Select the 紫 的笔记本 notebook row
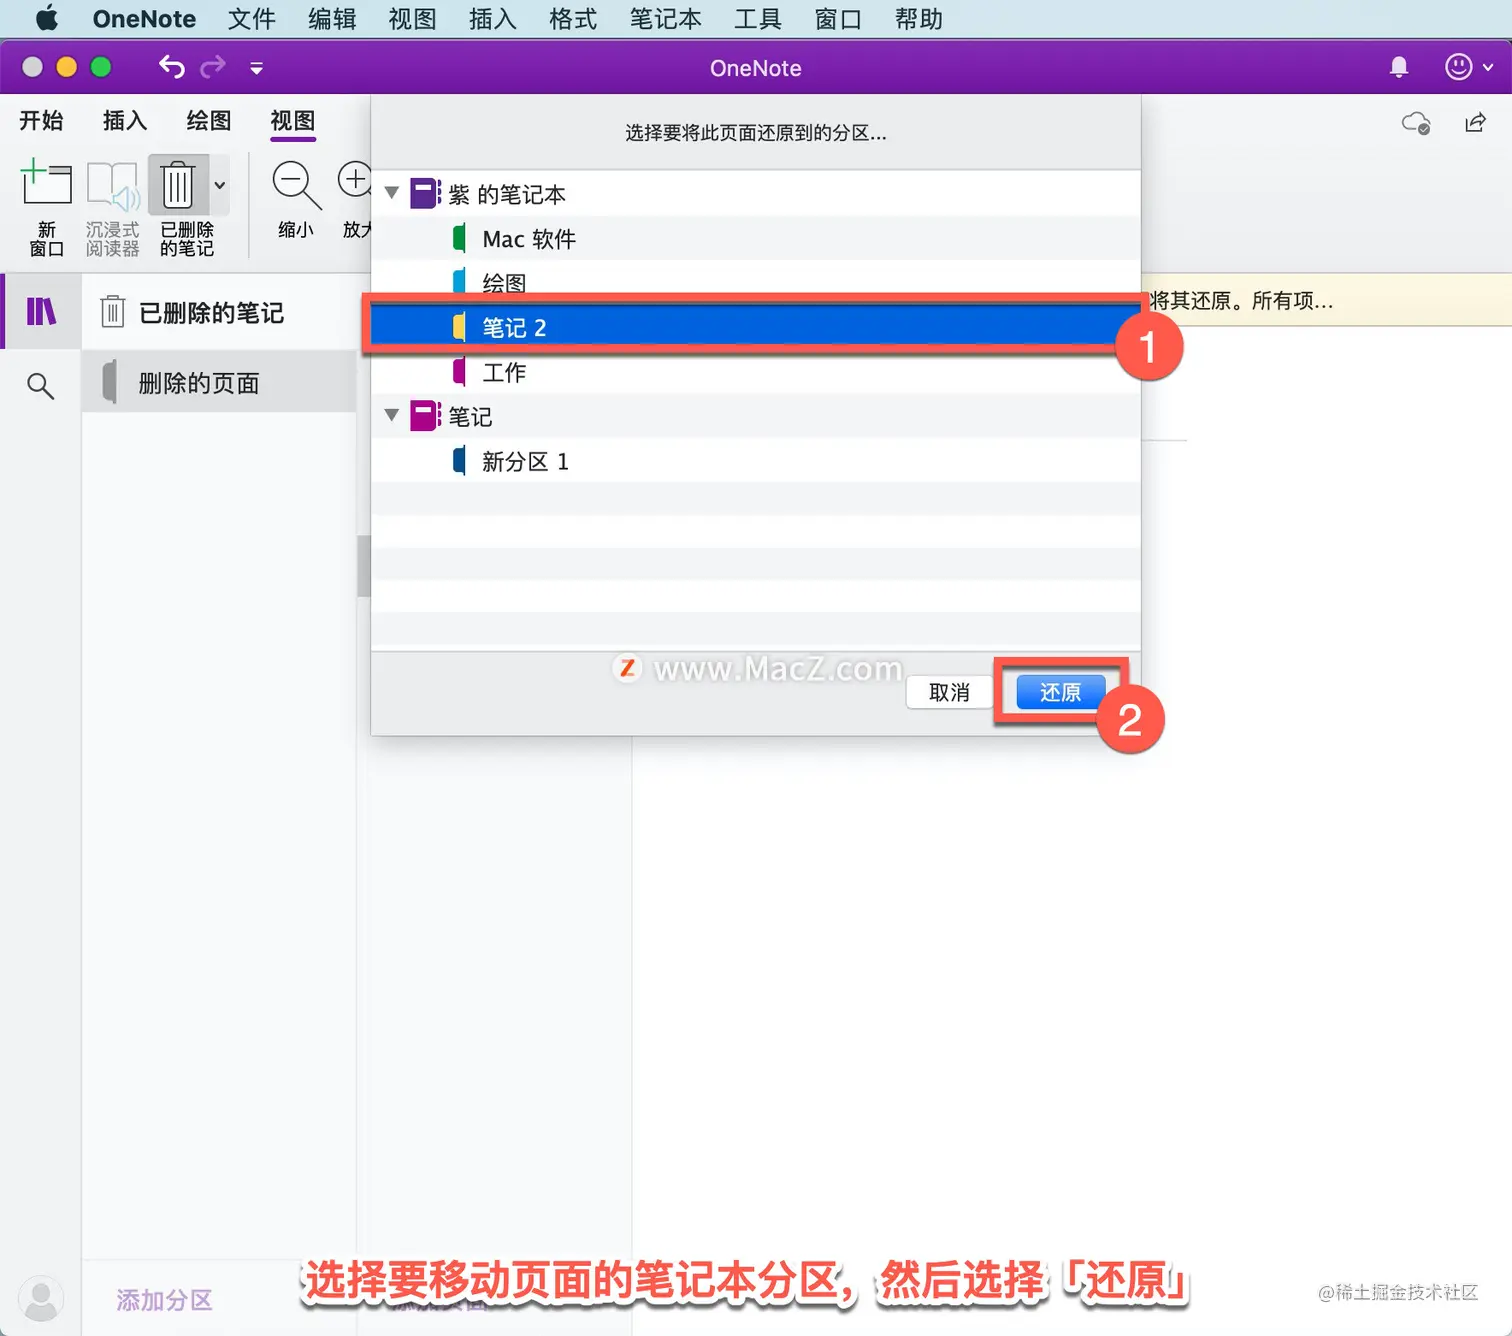The width and height of the screenshot is (1512, 1336). 755,194
